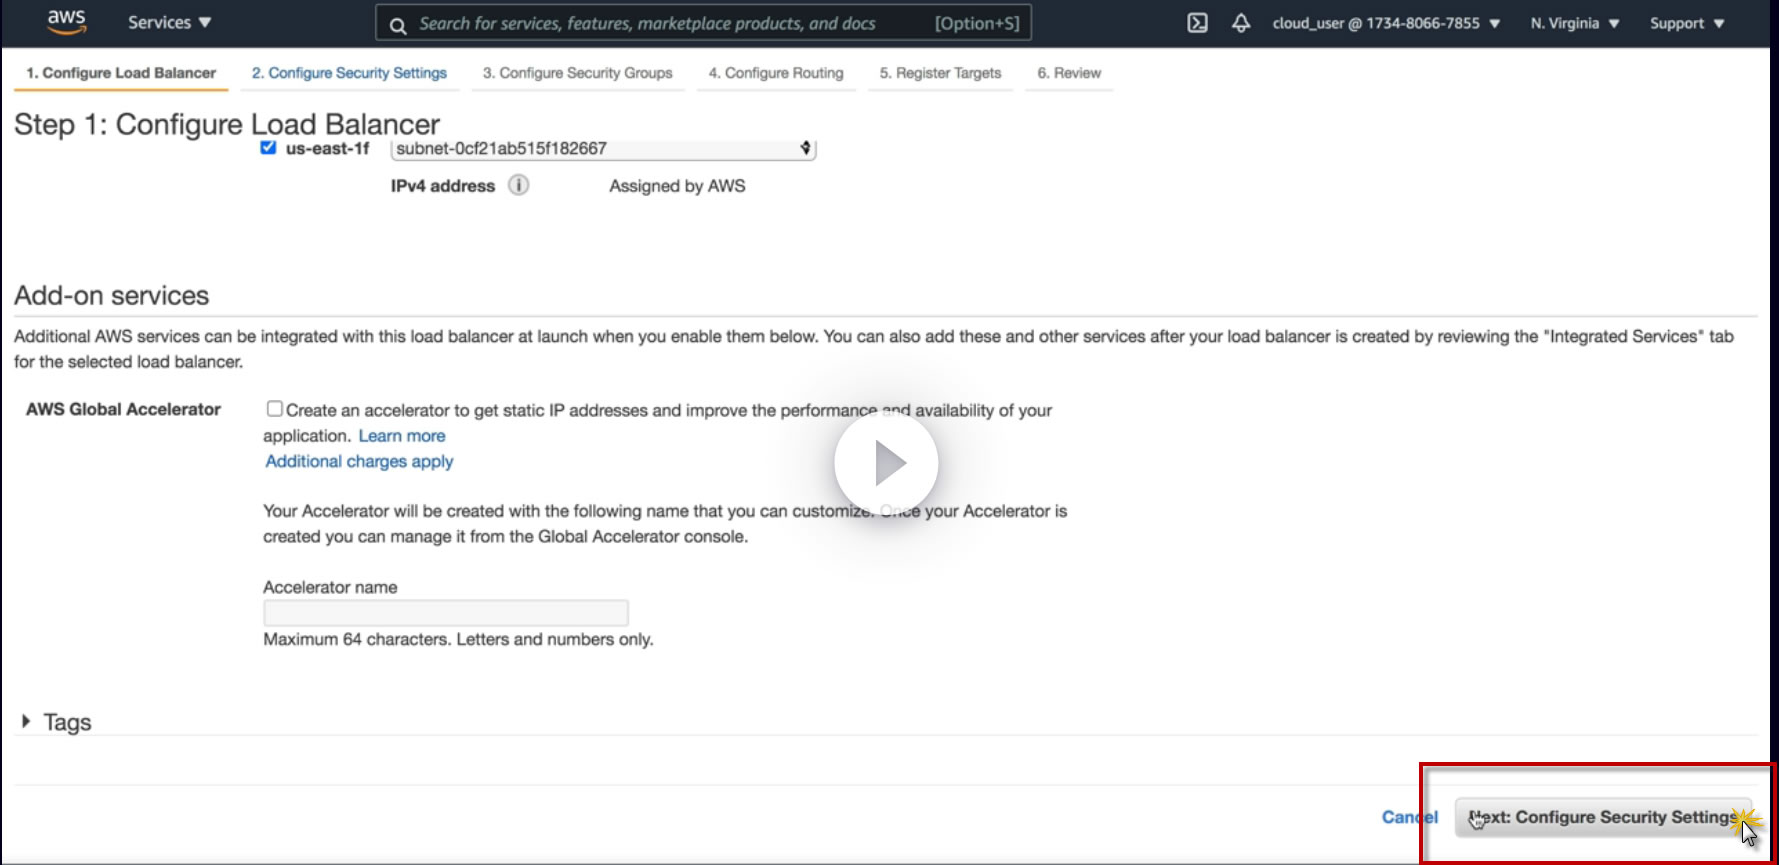Click the IPv4 address info icon

coord(518,185)
